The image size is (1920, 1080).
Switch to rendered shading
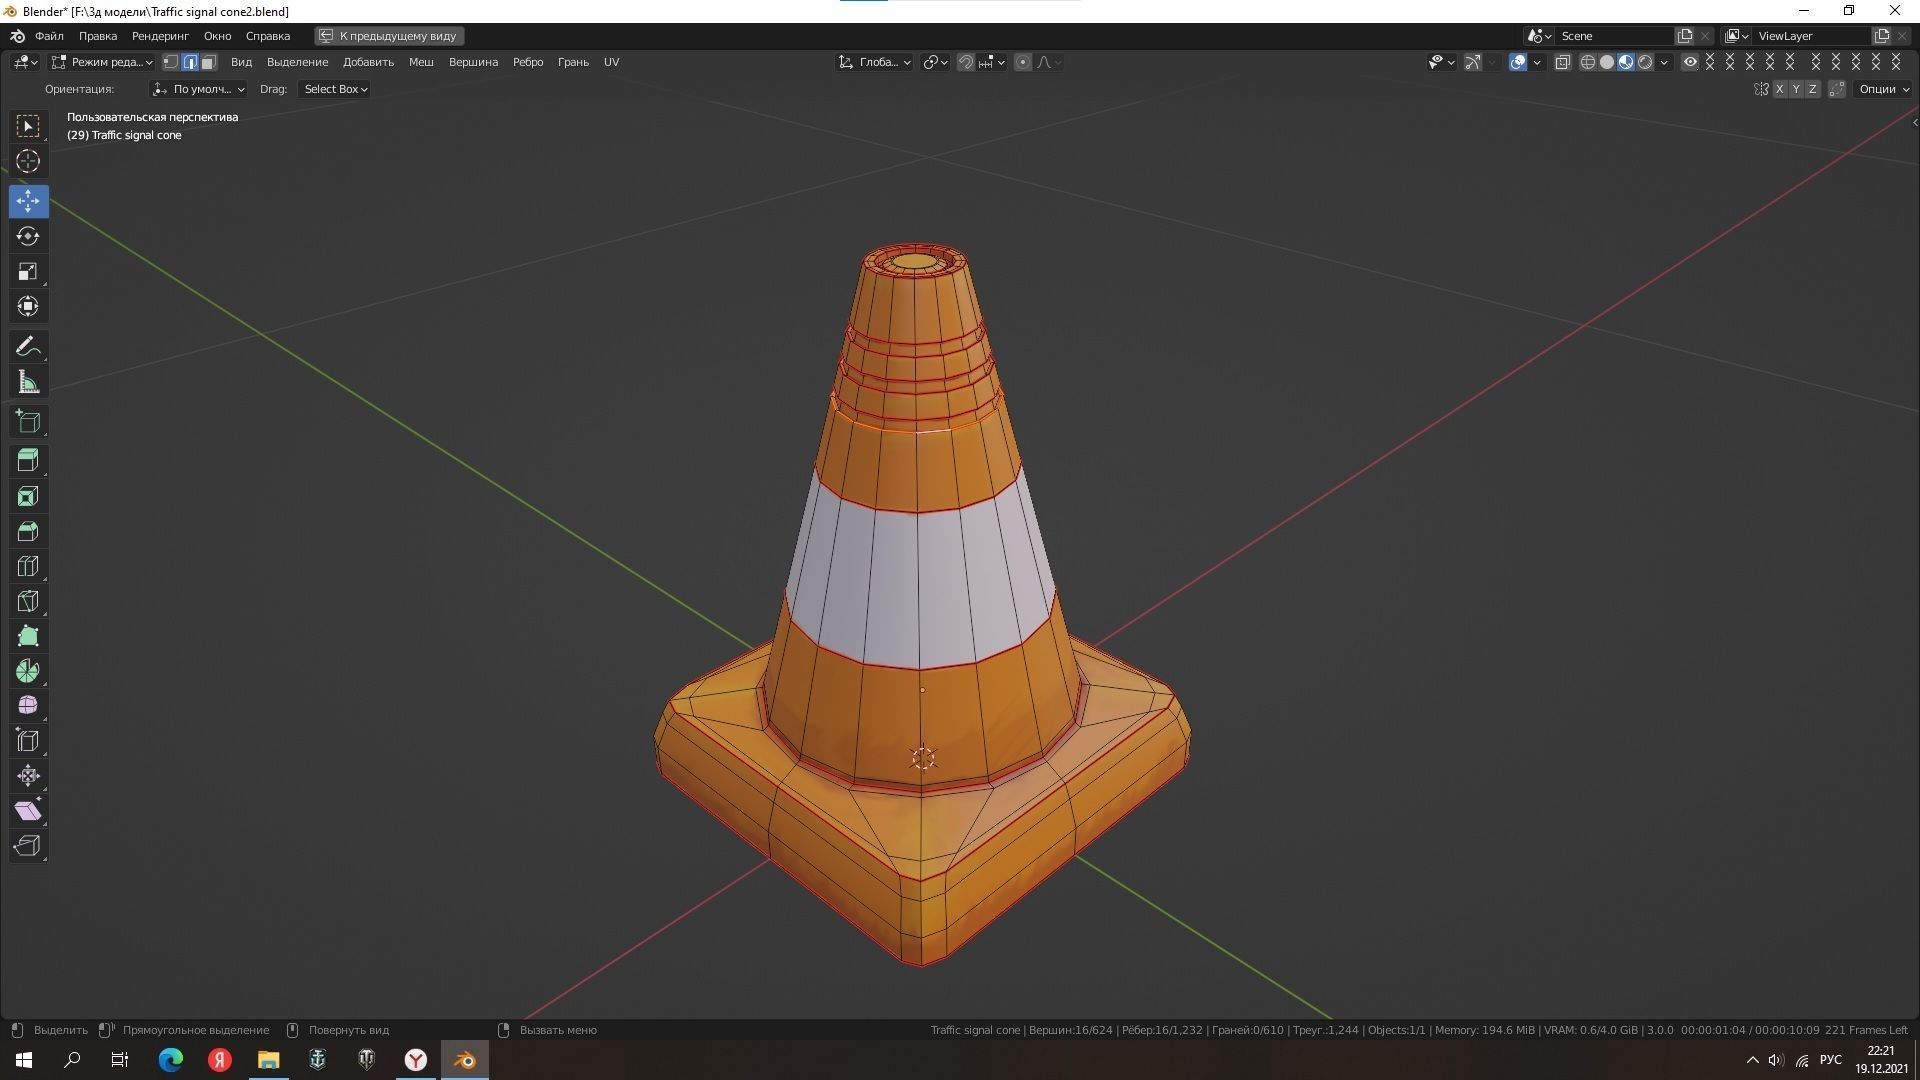[x=1646, y=62]
